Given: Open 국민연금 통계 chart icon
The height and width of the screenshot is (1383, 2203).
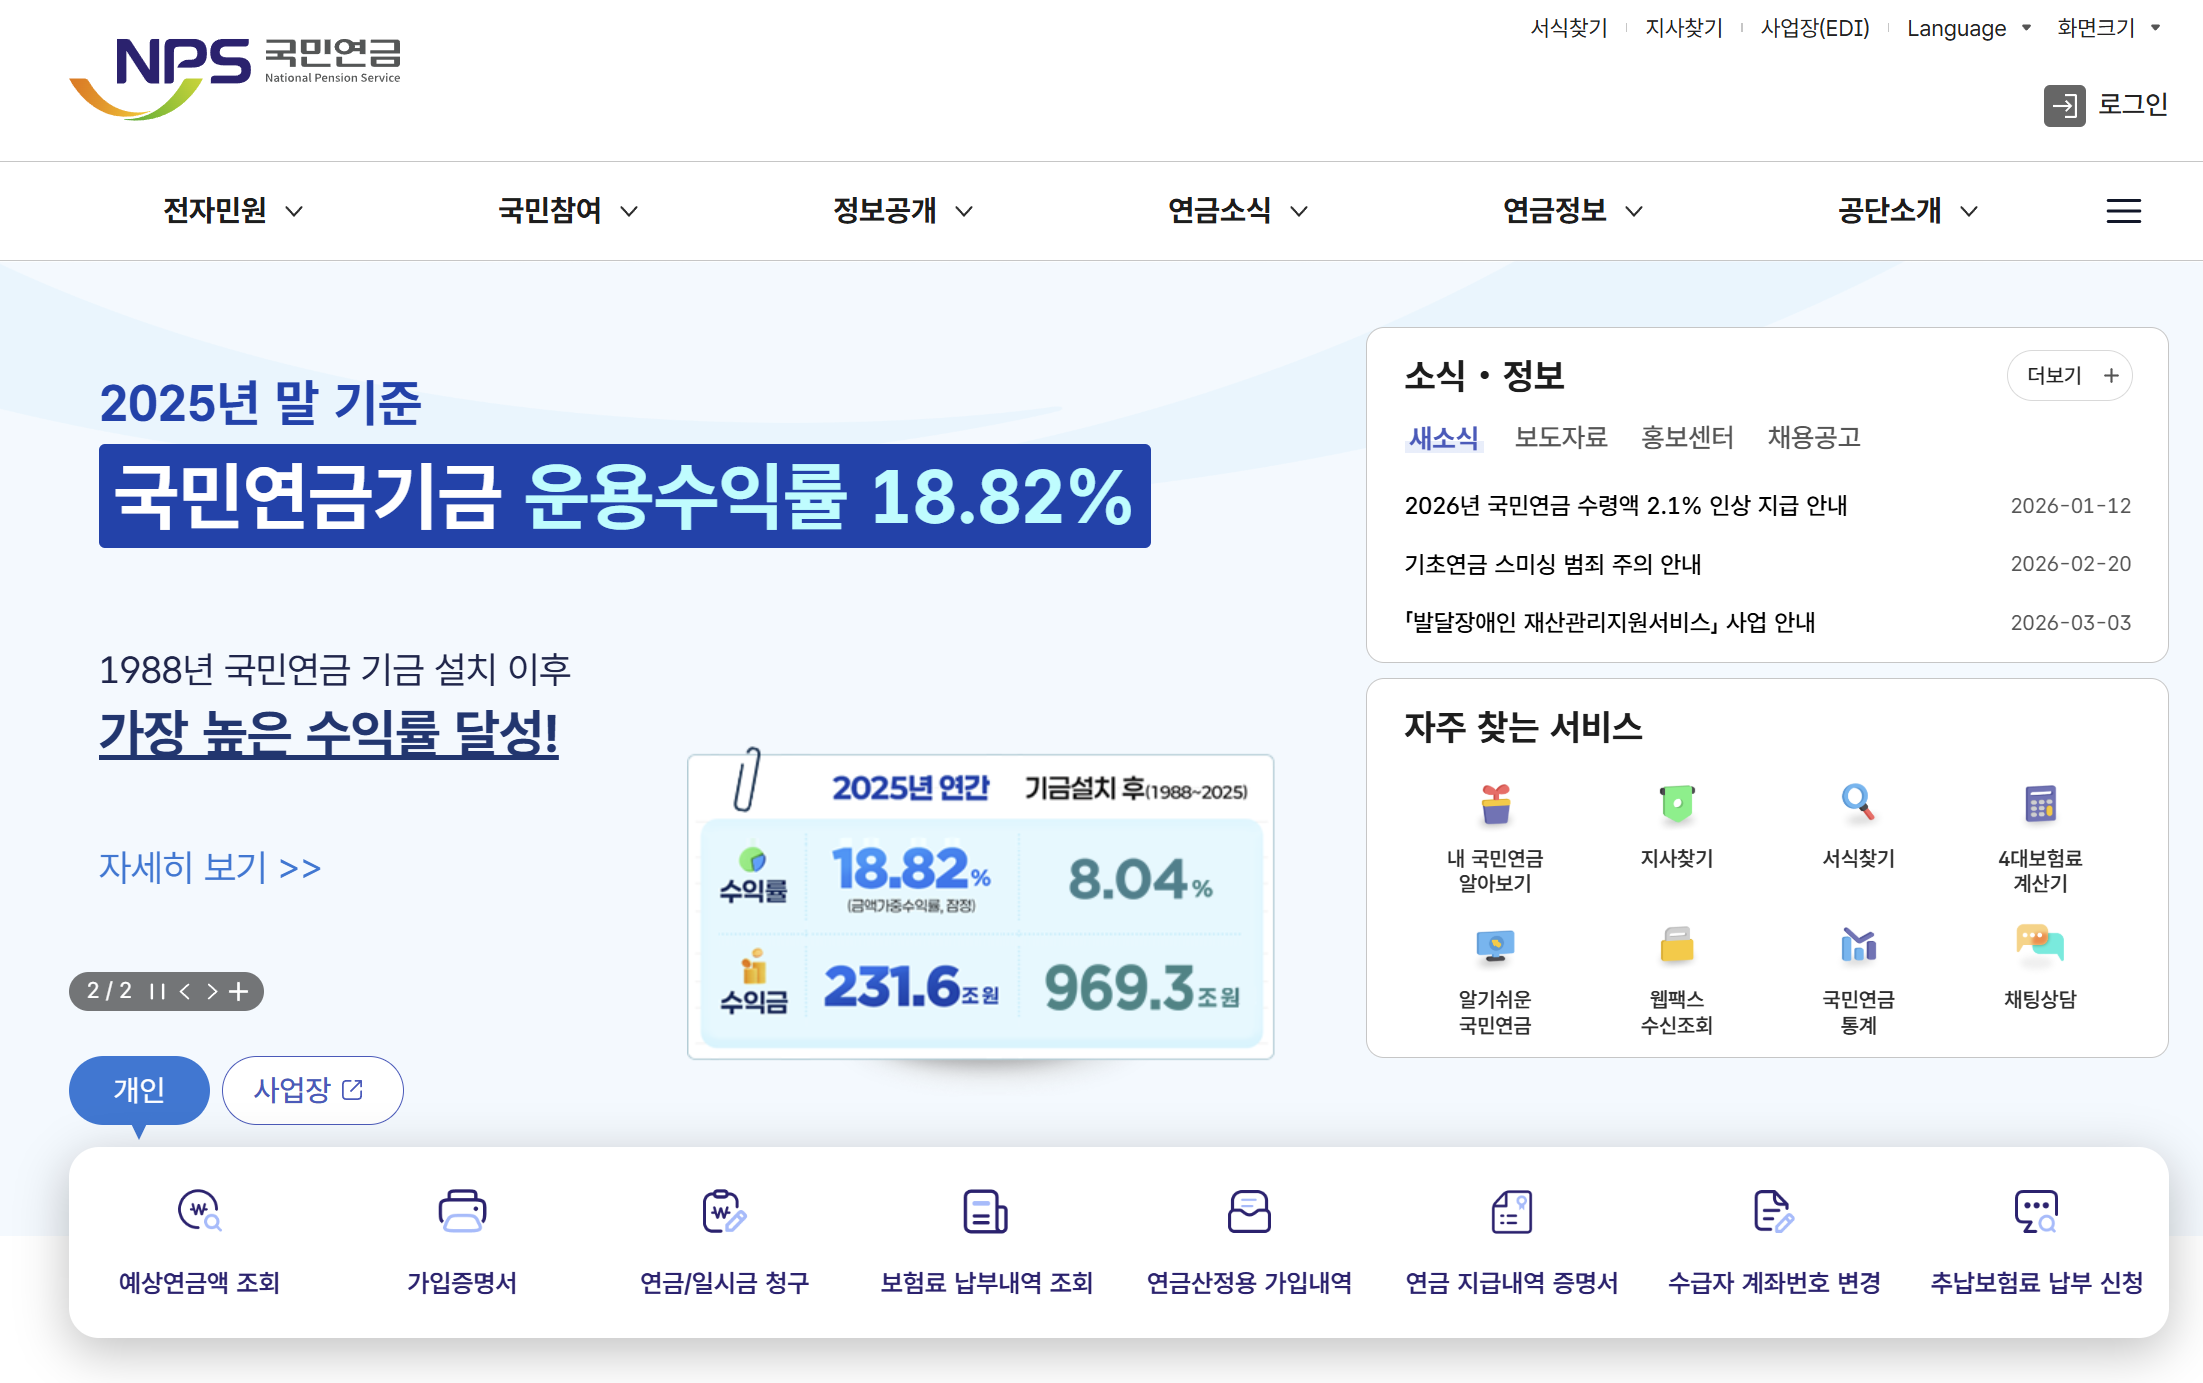Looking at the screenshot, I should (1858, 945).
